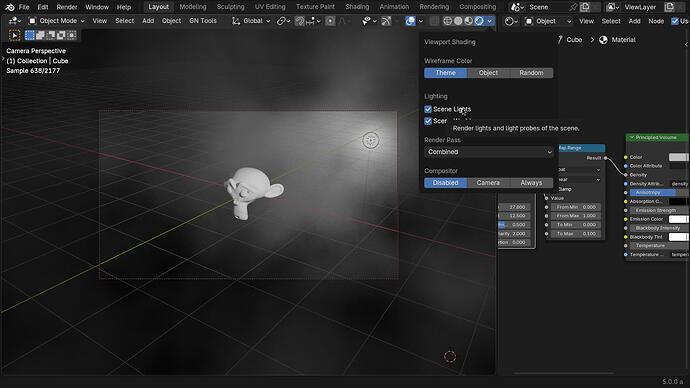Click the Emission Color swatch

(679, 219)
